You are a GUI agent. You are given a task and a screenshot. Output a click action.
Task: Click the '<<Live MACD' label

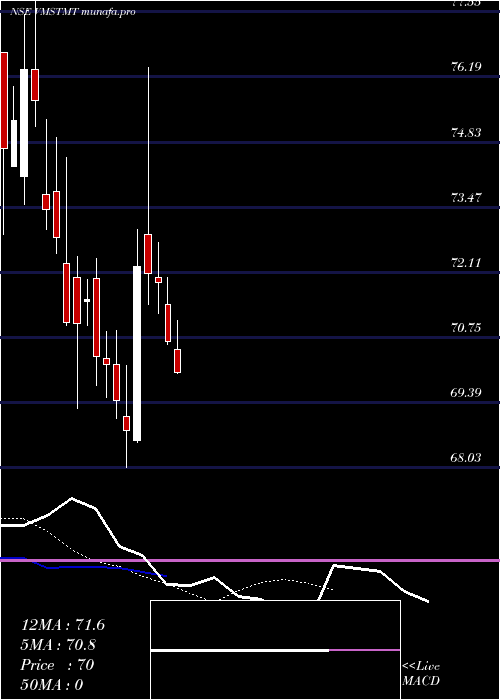pyautogui.click(x=421, y=674)
